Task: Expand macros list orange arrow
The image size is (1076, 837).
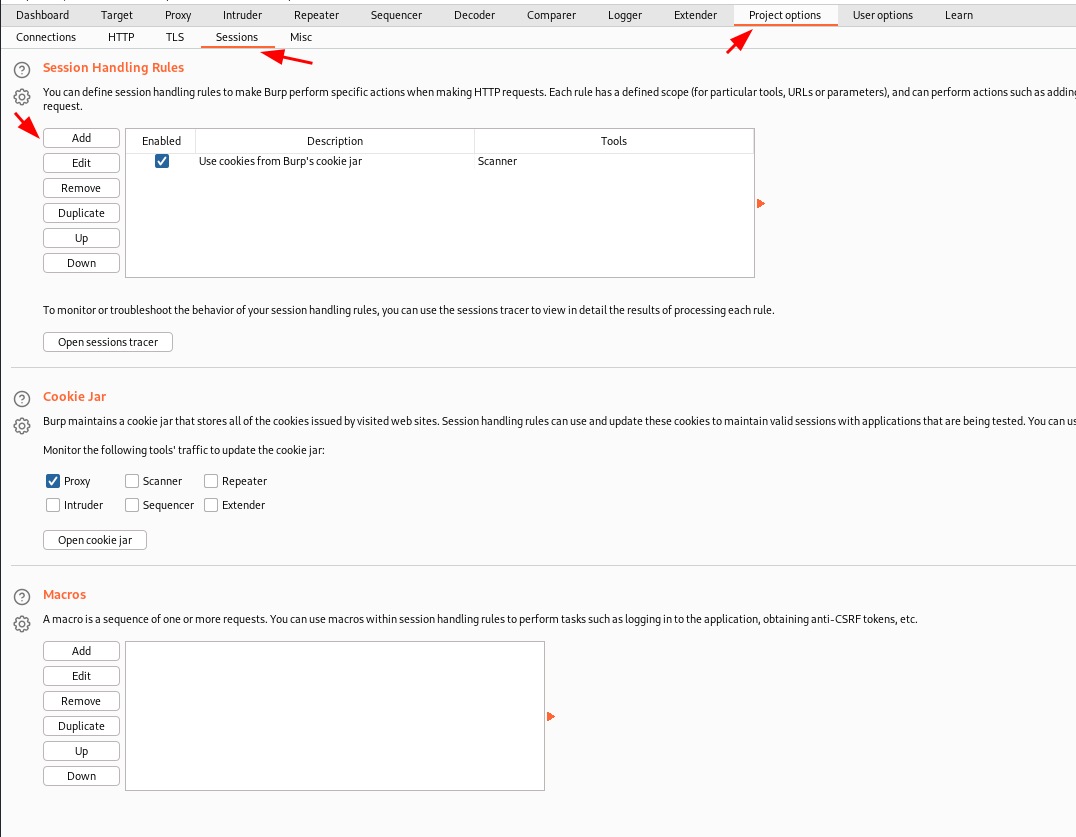Action: (x=550, y=716)
